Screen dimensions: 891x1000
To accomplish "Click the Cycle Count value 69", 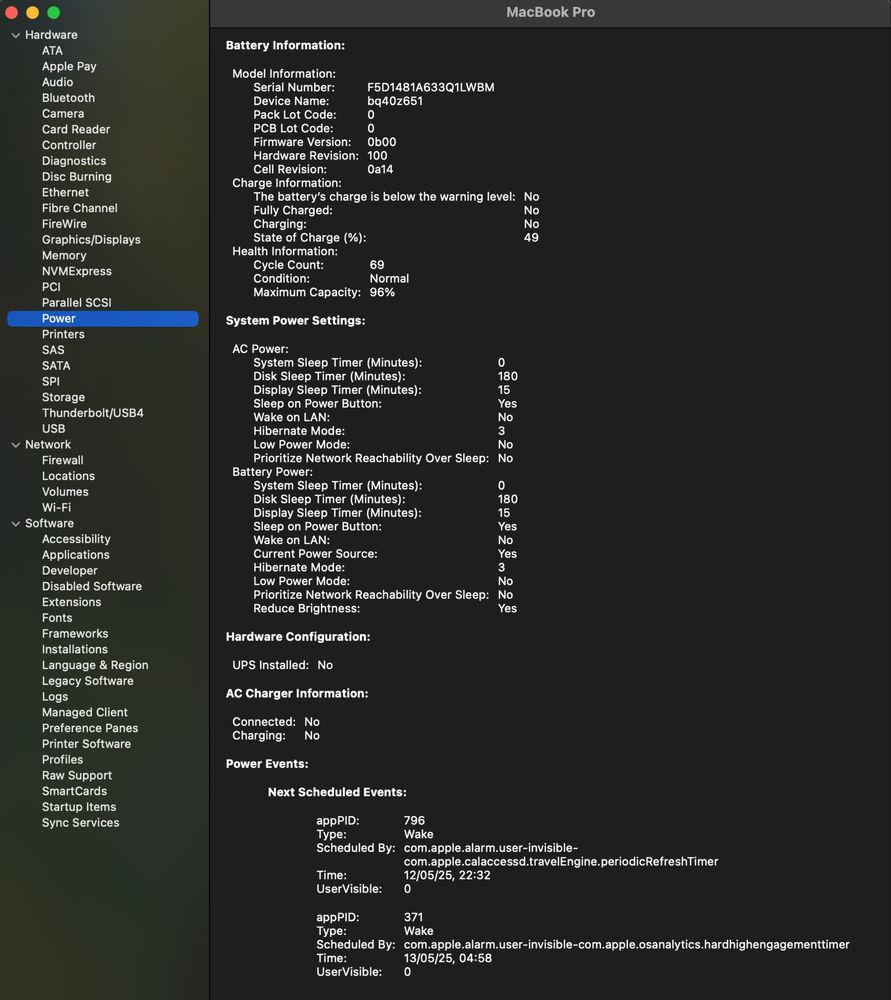I will 377,265.
